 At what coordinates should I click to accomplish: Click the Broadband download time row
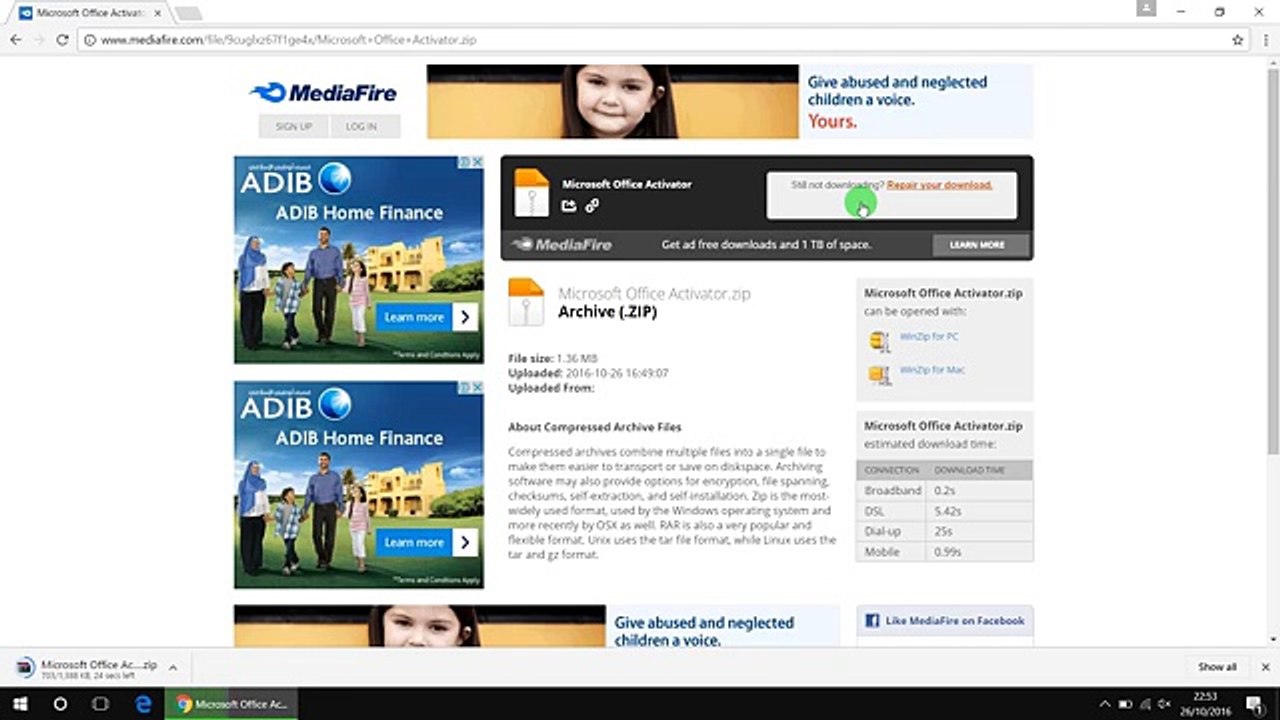coord(945,491)
